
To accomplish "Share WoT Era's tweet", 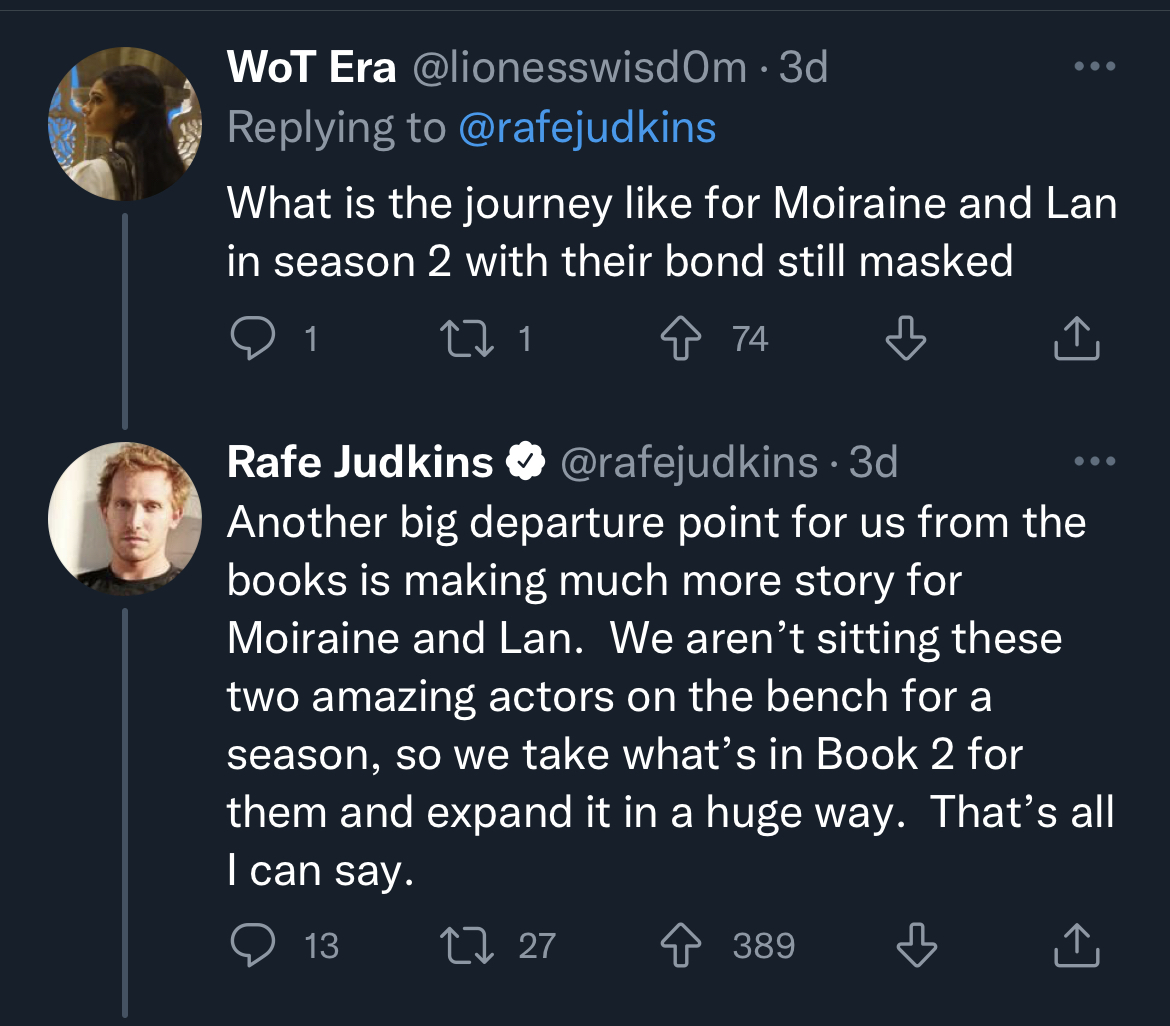I will tap(1077, 339).
